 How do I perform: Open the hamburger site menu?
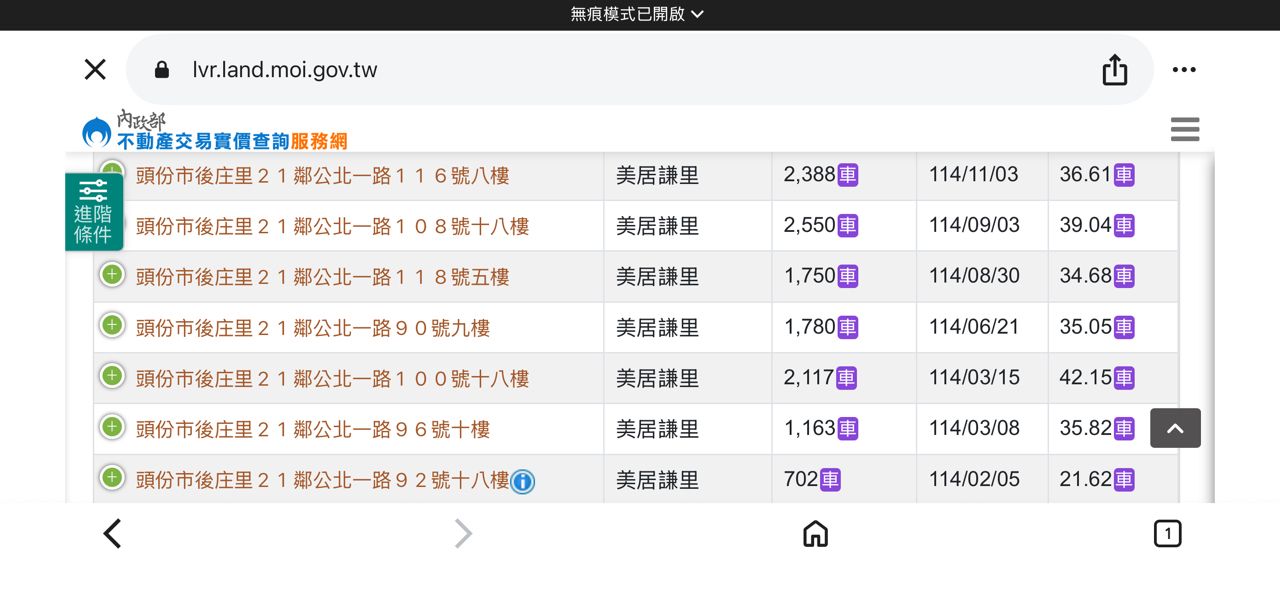pos(1184,129)
